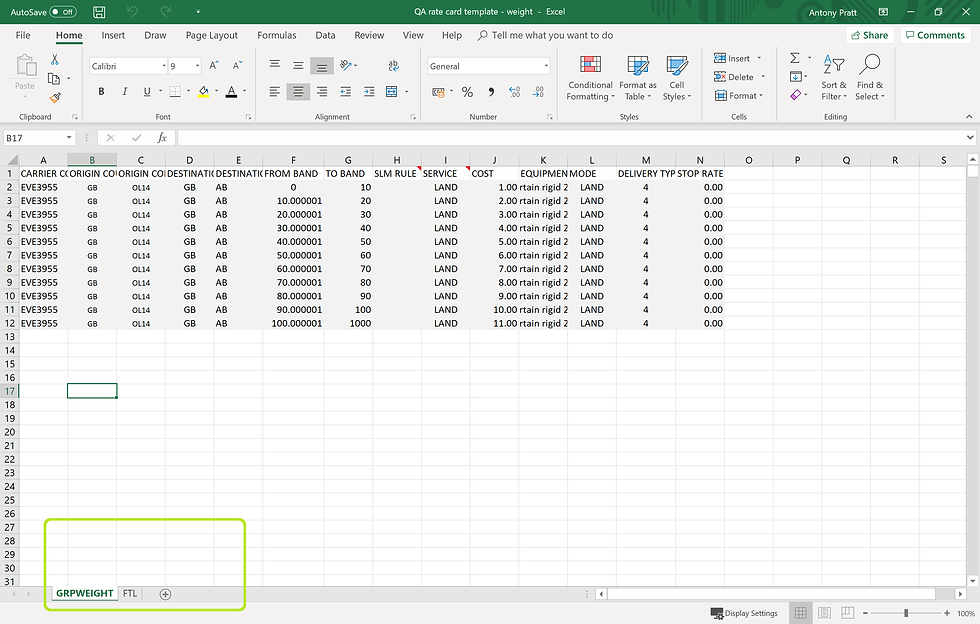The image size is (980, 624).
Task: Click Merge & Center icon
Action: click(392, 92)
